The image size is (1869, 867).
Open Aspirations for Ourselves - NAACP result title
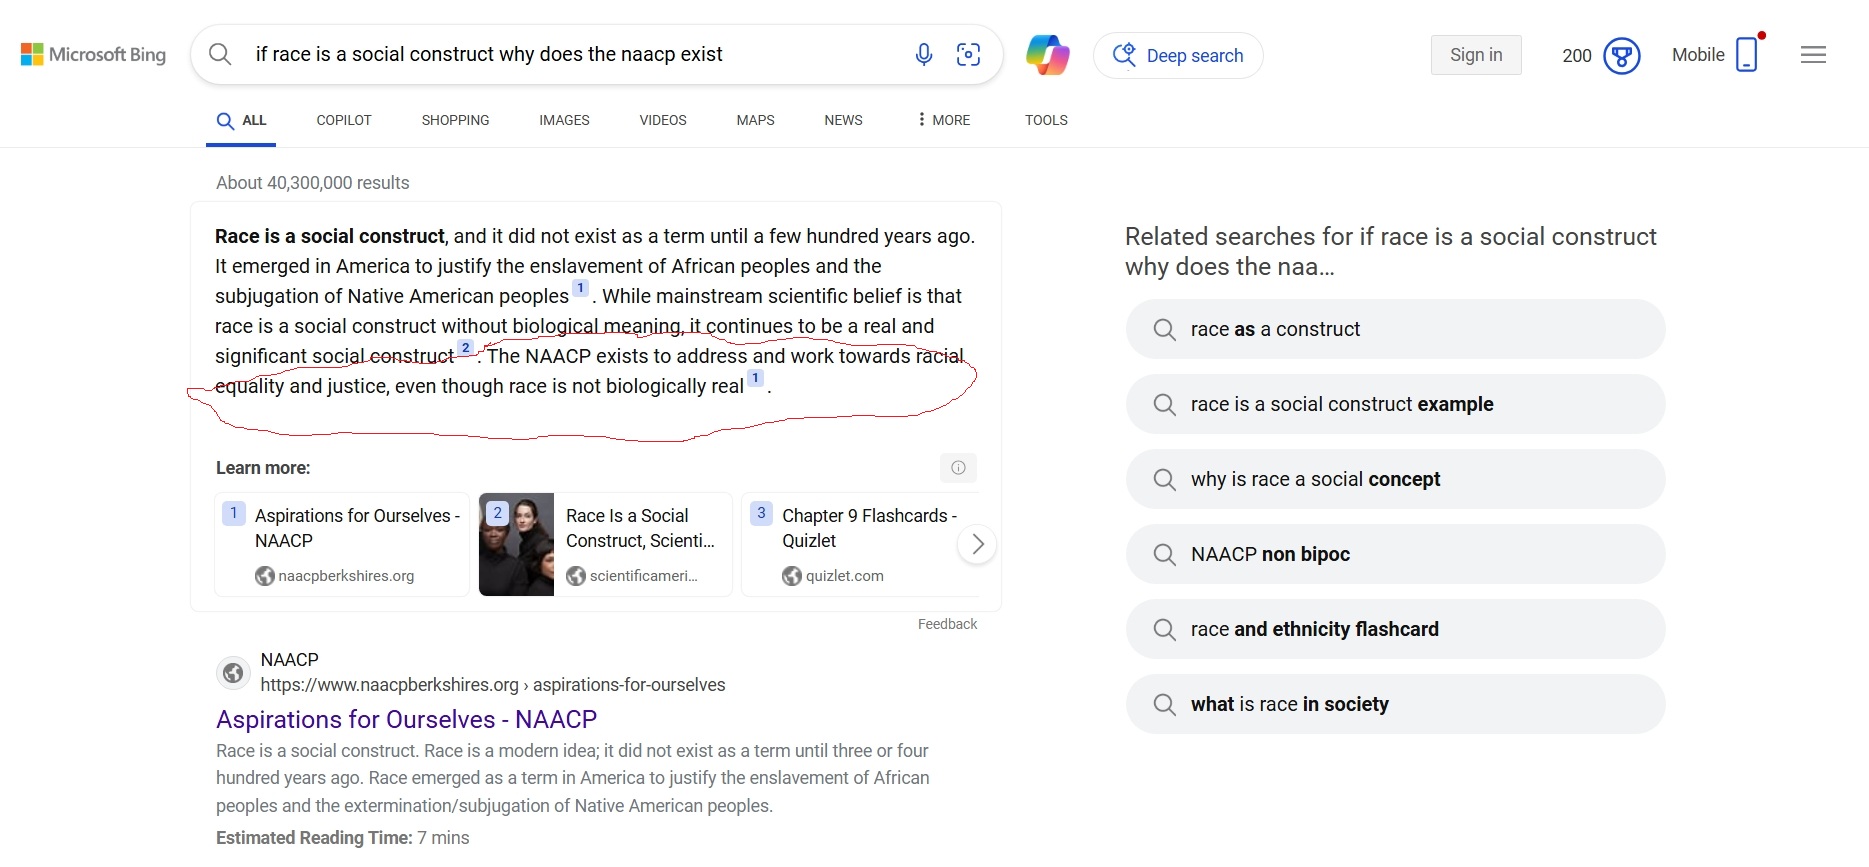(406, 719)
